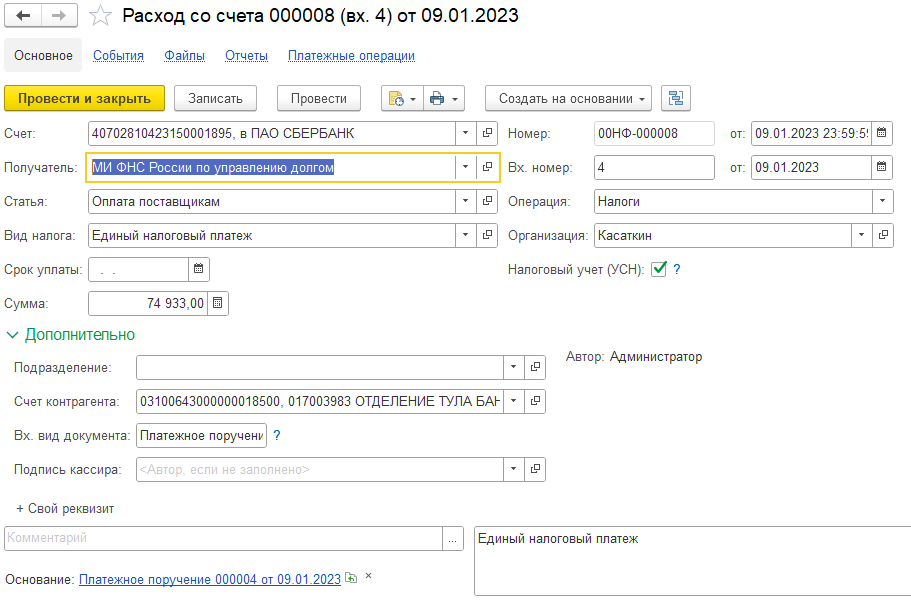Click the Провести button
This screenshot has height=605, width=911.
(319, 99)
